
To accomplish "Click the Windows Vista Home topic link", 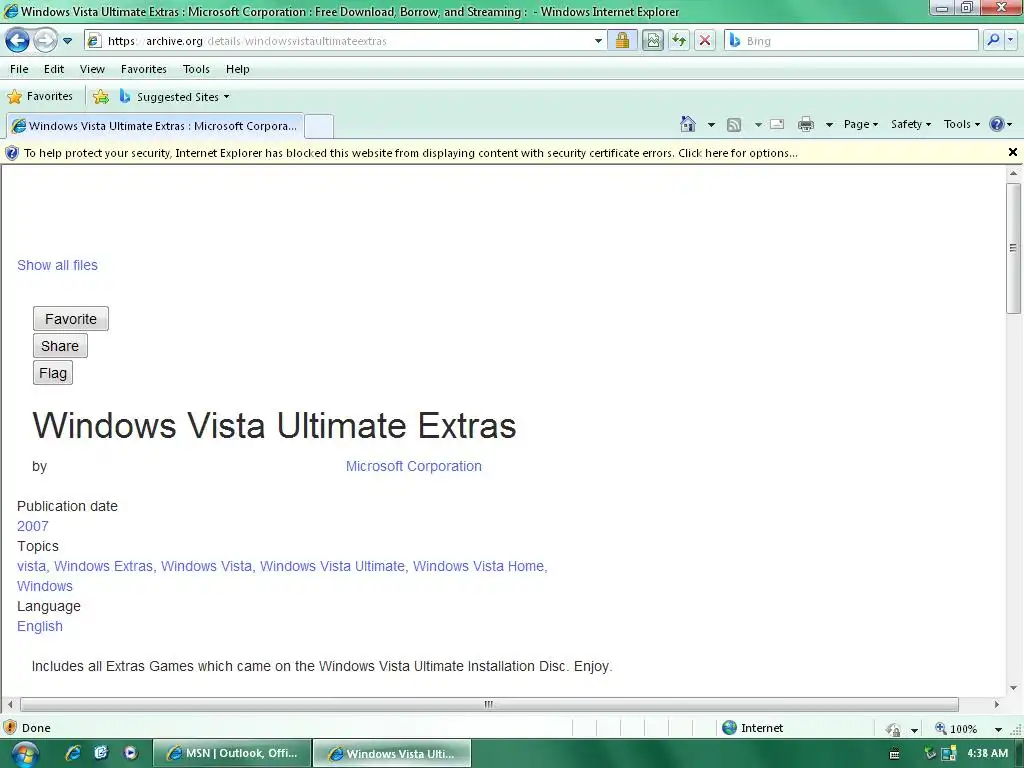I will (x=478, y=566).
